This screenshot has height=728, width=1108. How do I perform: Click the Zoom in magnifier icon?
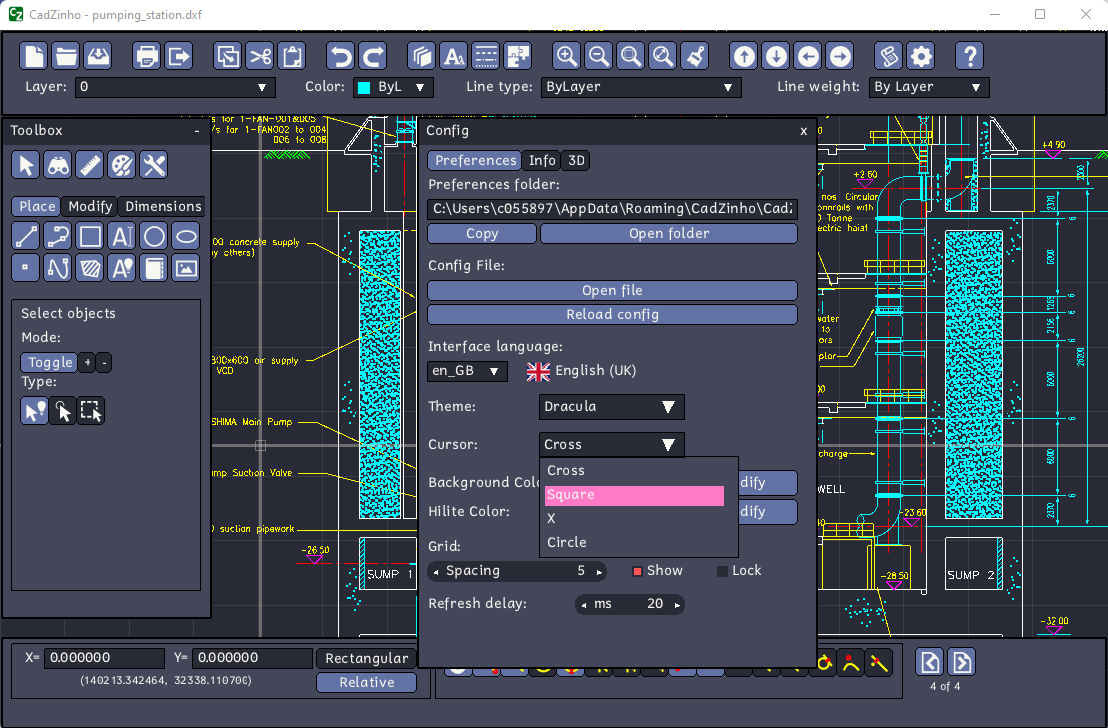(567, 56)
